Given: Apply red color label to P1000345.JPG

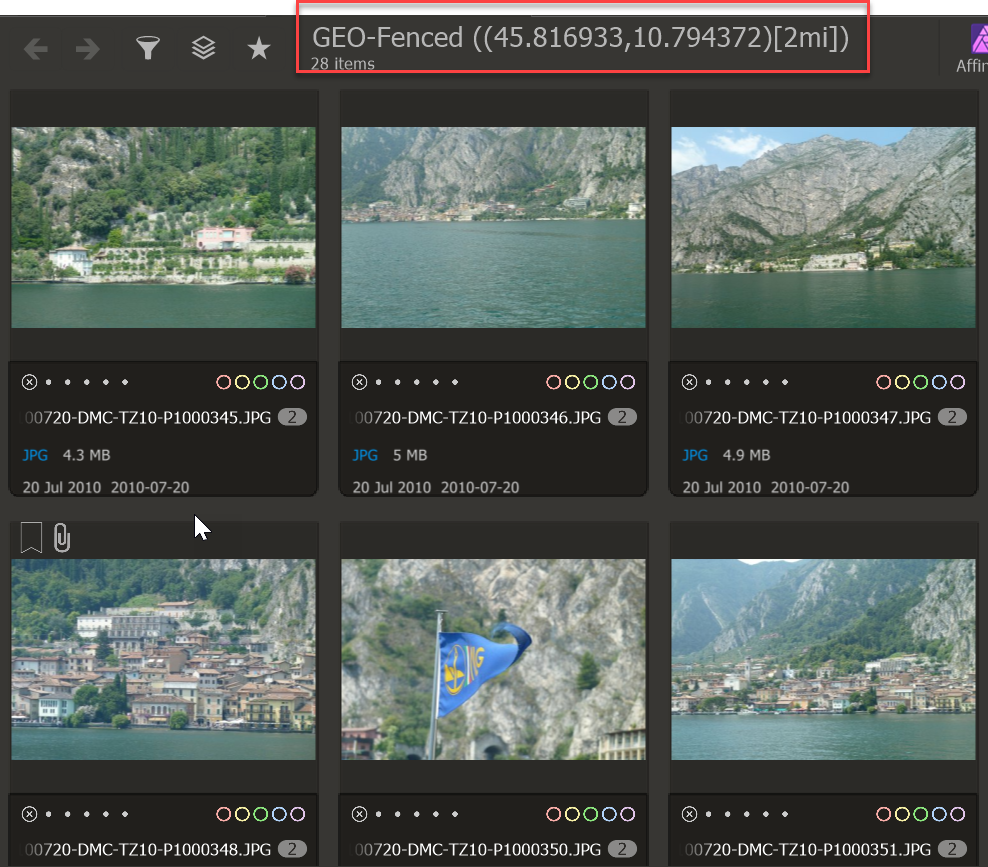Looking at the screenshot, I should [224, 382].
